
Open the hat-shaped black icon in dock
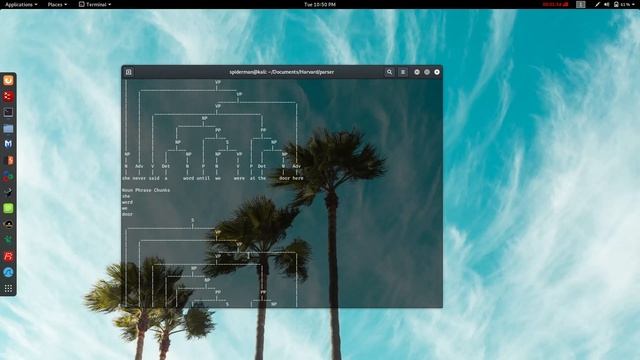tap(8, 224)
